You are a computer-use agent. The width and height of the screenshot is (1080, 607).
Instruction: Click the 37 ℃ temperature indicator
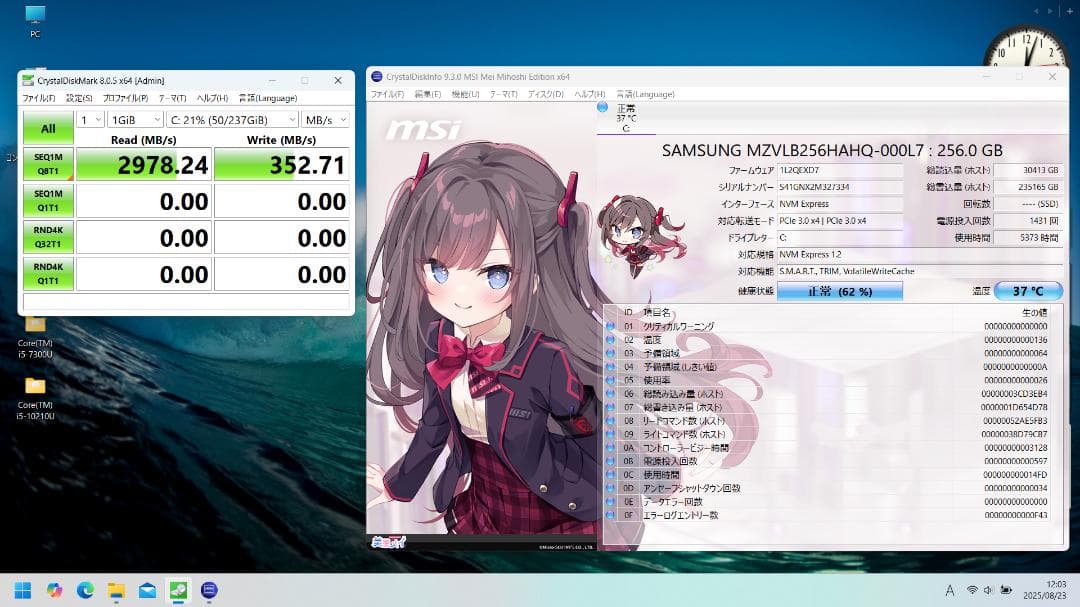(x=1028, y=290)
